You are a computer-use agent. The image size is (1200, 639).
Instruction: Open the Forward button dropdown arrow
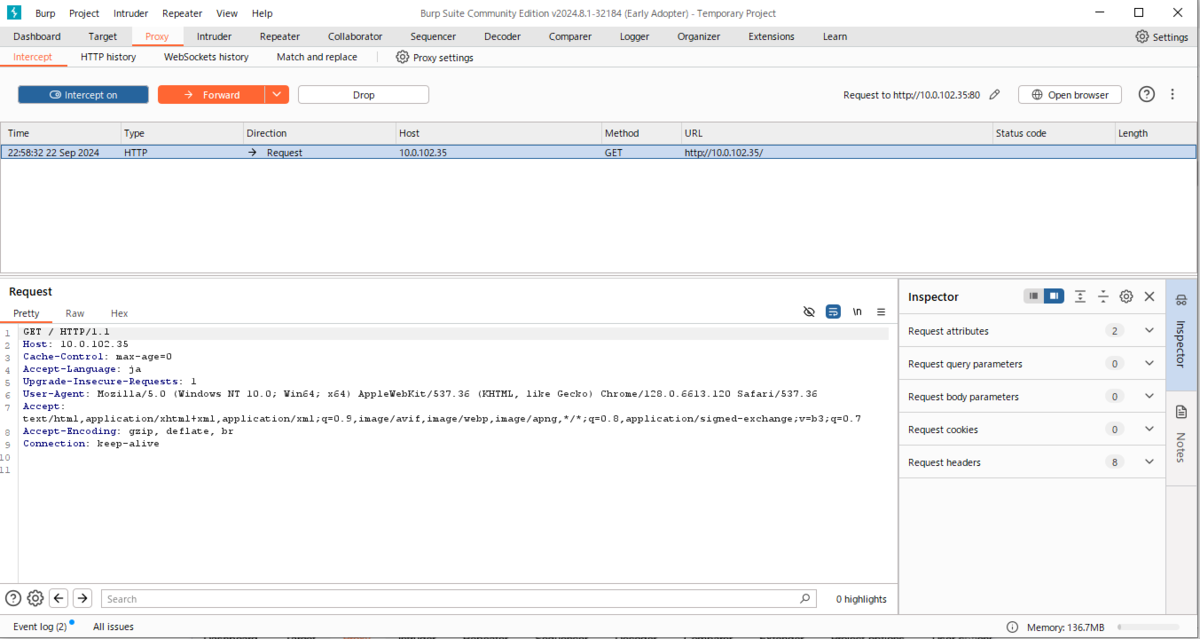[277, 95]
